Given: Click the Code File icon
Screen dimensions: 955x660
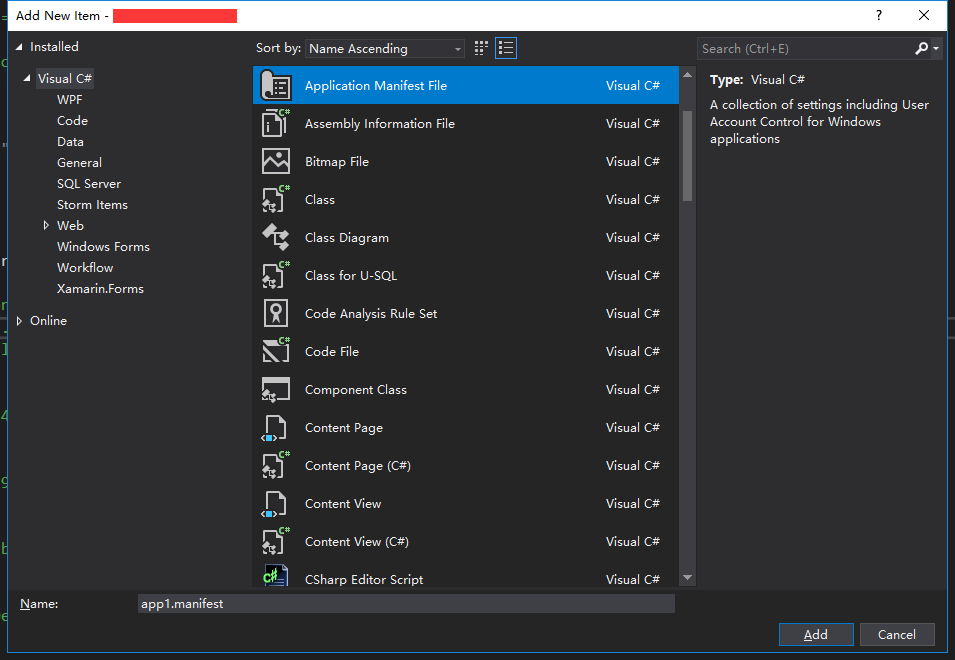Looking at the screenshot, I should pyautogui.click(x=276, y=351).
